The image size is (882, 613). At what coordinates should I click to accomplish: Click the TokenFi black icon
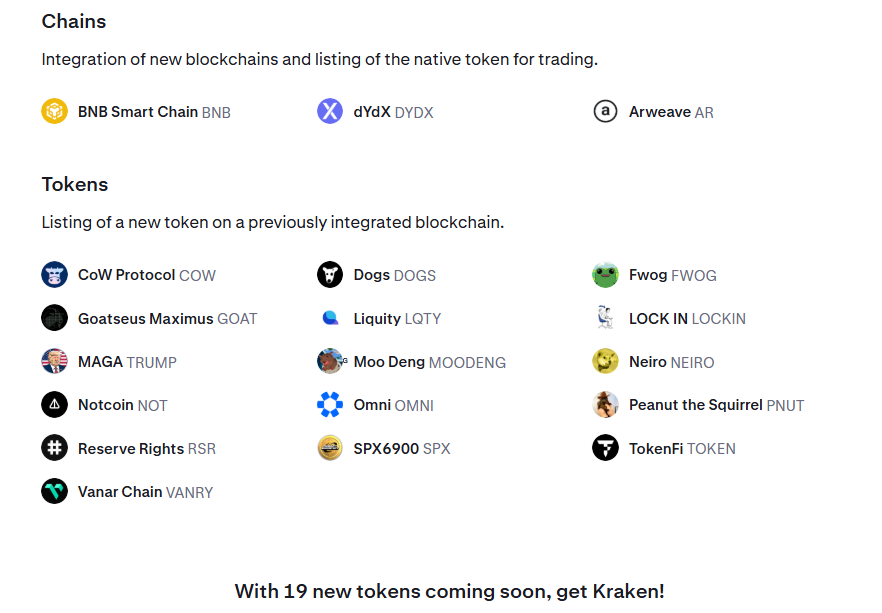(605, 448)
